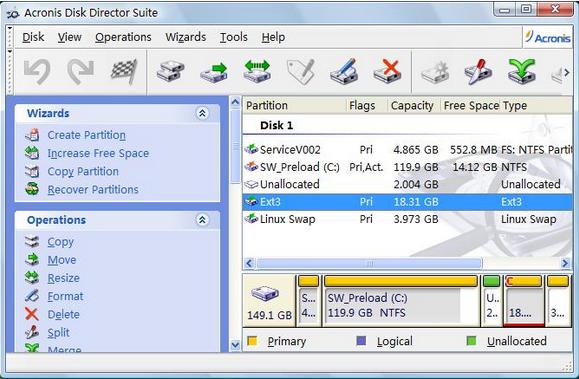Click the Undo toolbar icon

37,71
